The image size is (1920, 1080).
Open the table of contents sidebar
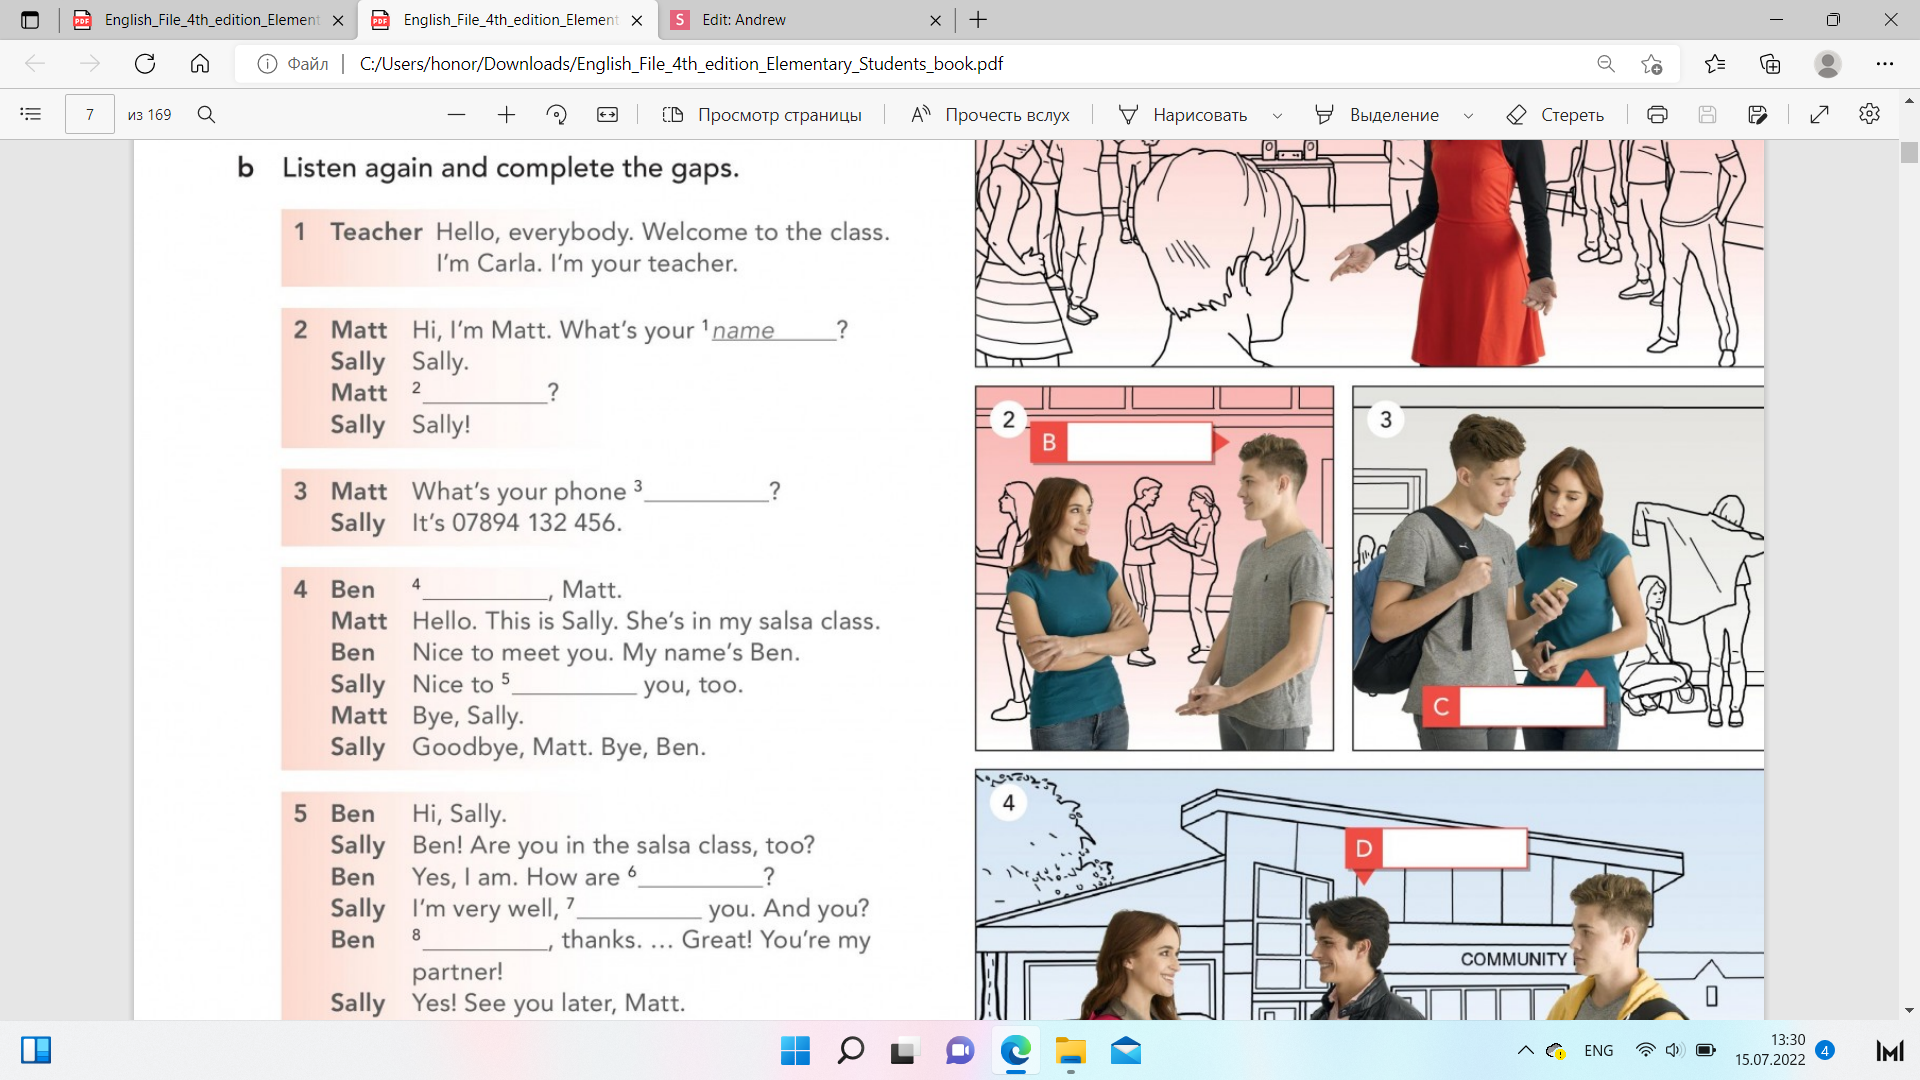tap(31, 114)
